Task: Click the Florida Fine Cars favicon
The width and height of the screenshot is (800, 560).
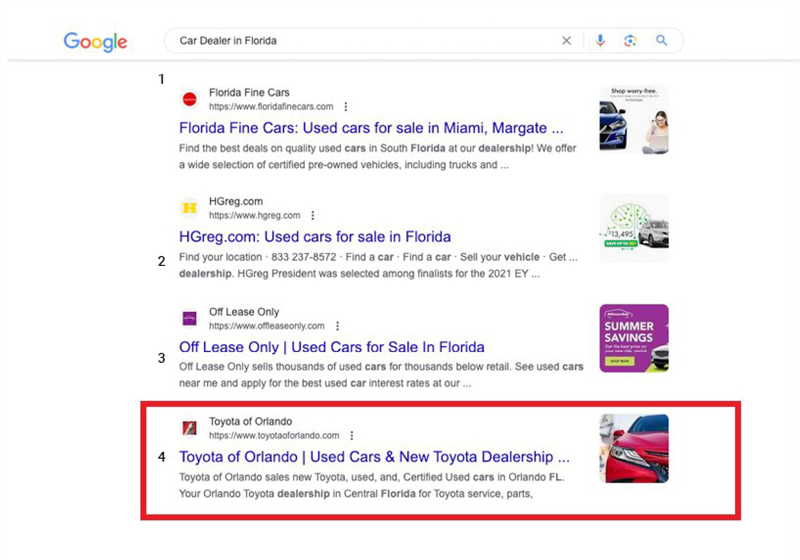Action: pos(189,99)
